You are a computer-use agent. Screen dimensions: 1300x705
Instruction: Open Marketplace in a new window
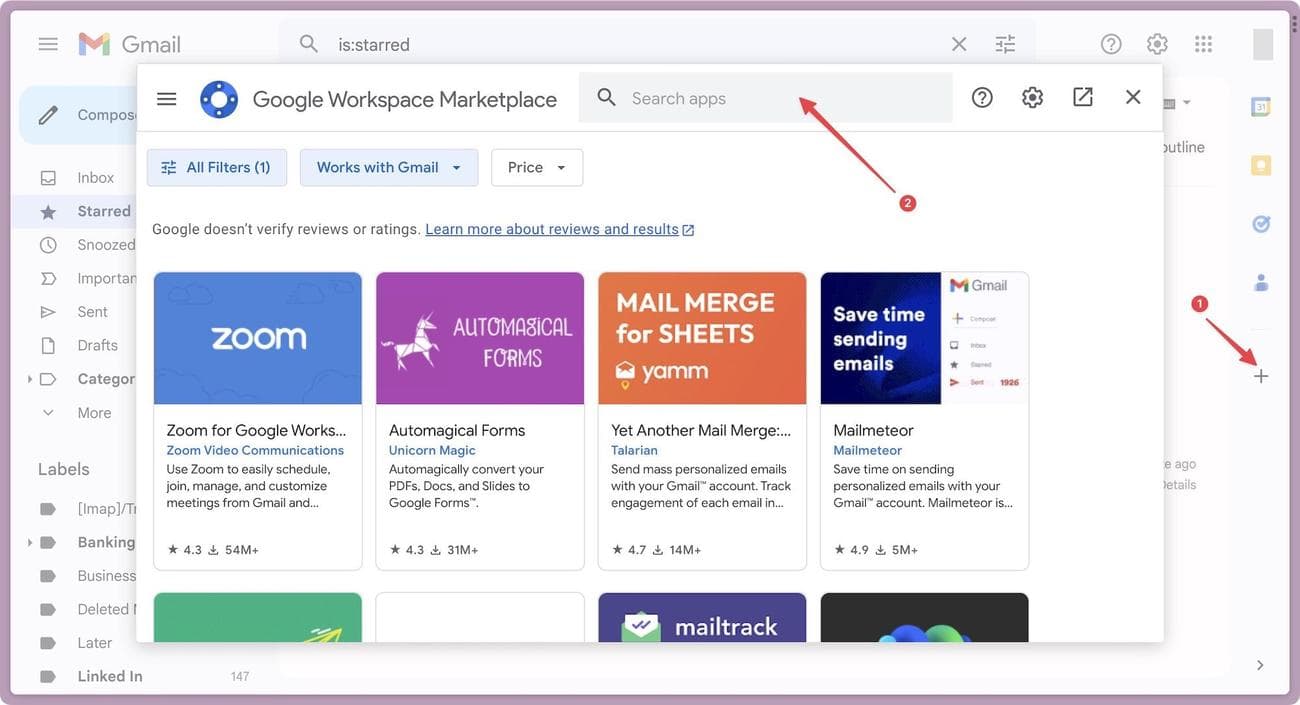[x=1081, y=97]
